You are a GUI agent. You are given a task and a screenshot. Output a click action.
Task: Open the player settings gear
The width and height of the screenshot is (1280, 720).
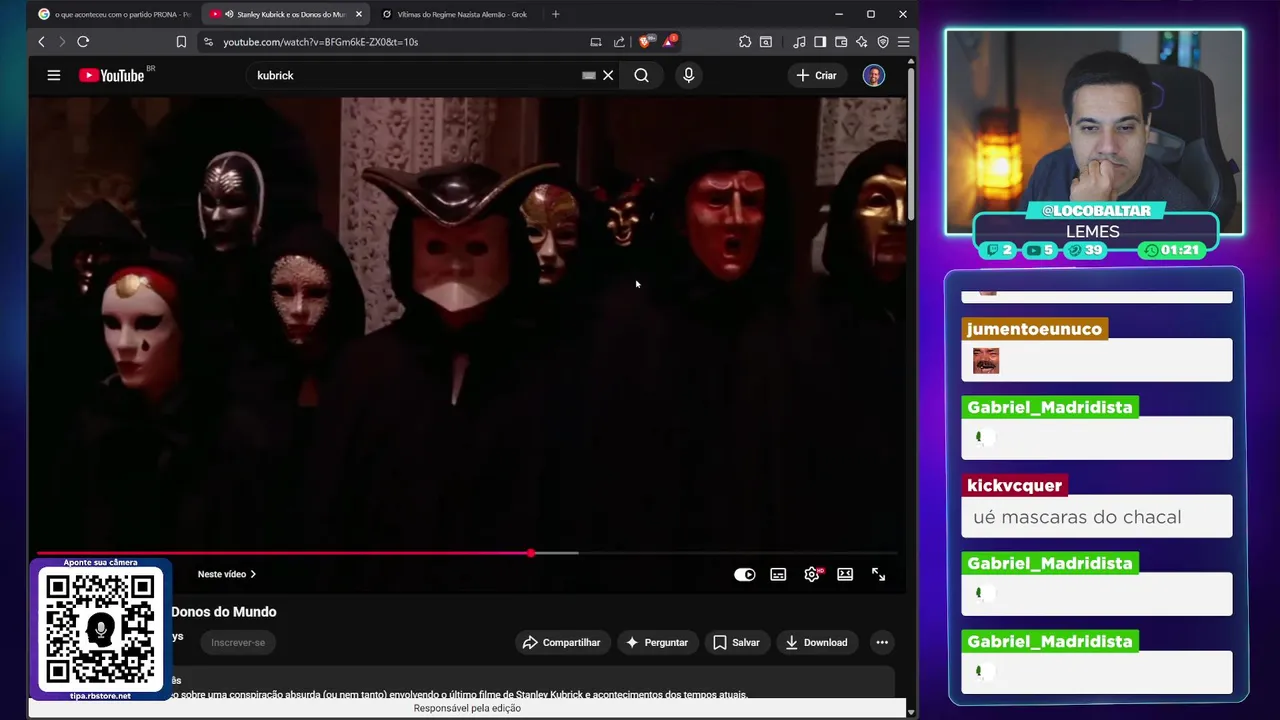pyautogui.click(x=812, y=574)
